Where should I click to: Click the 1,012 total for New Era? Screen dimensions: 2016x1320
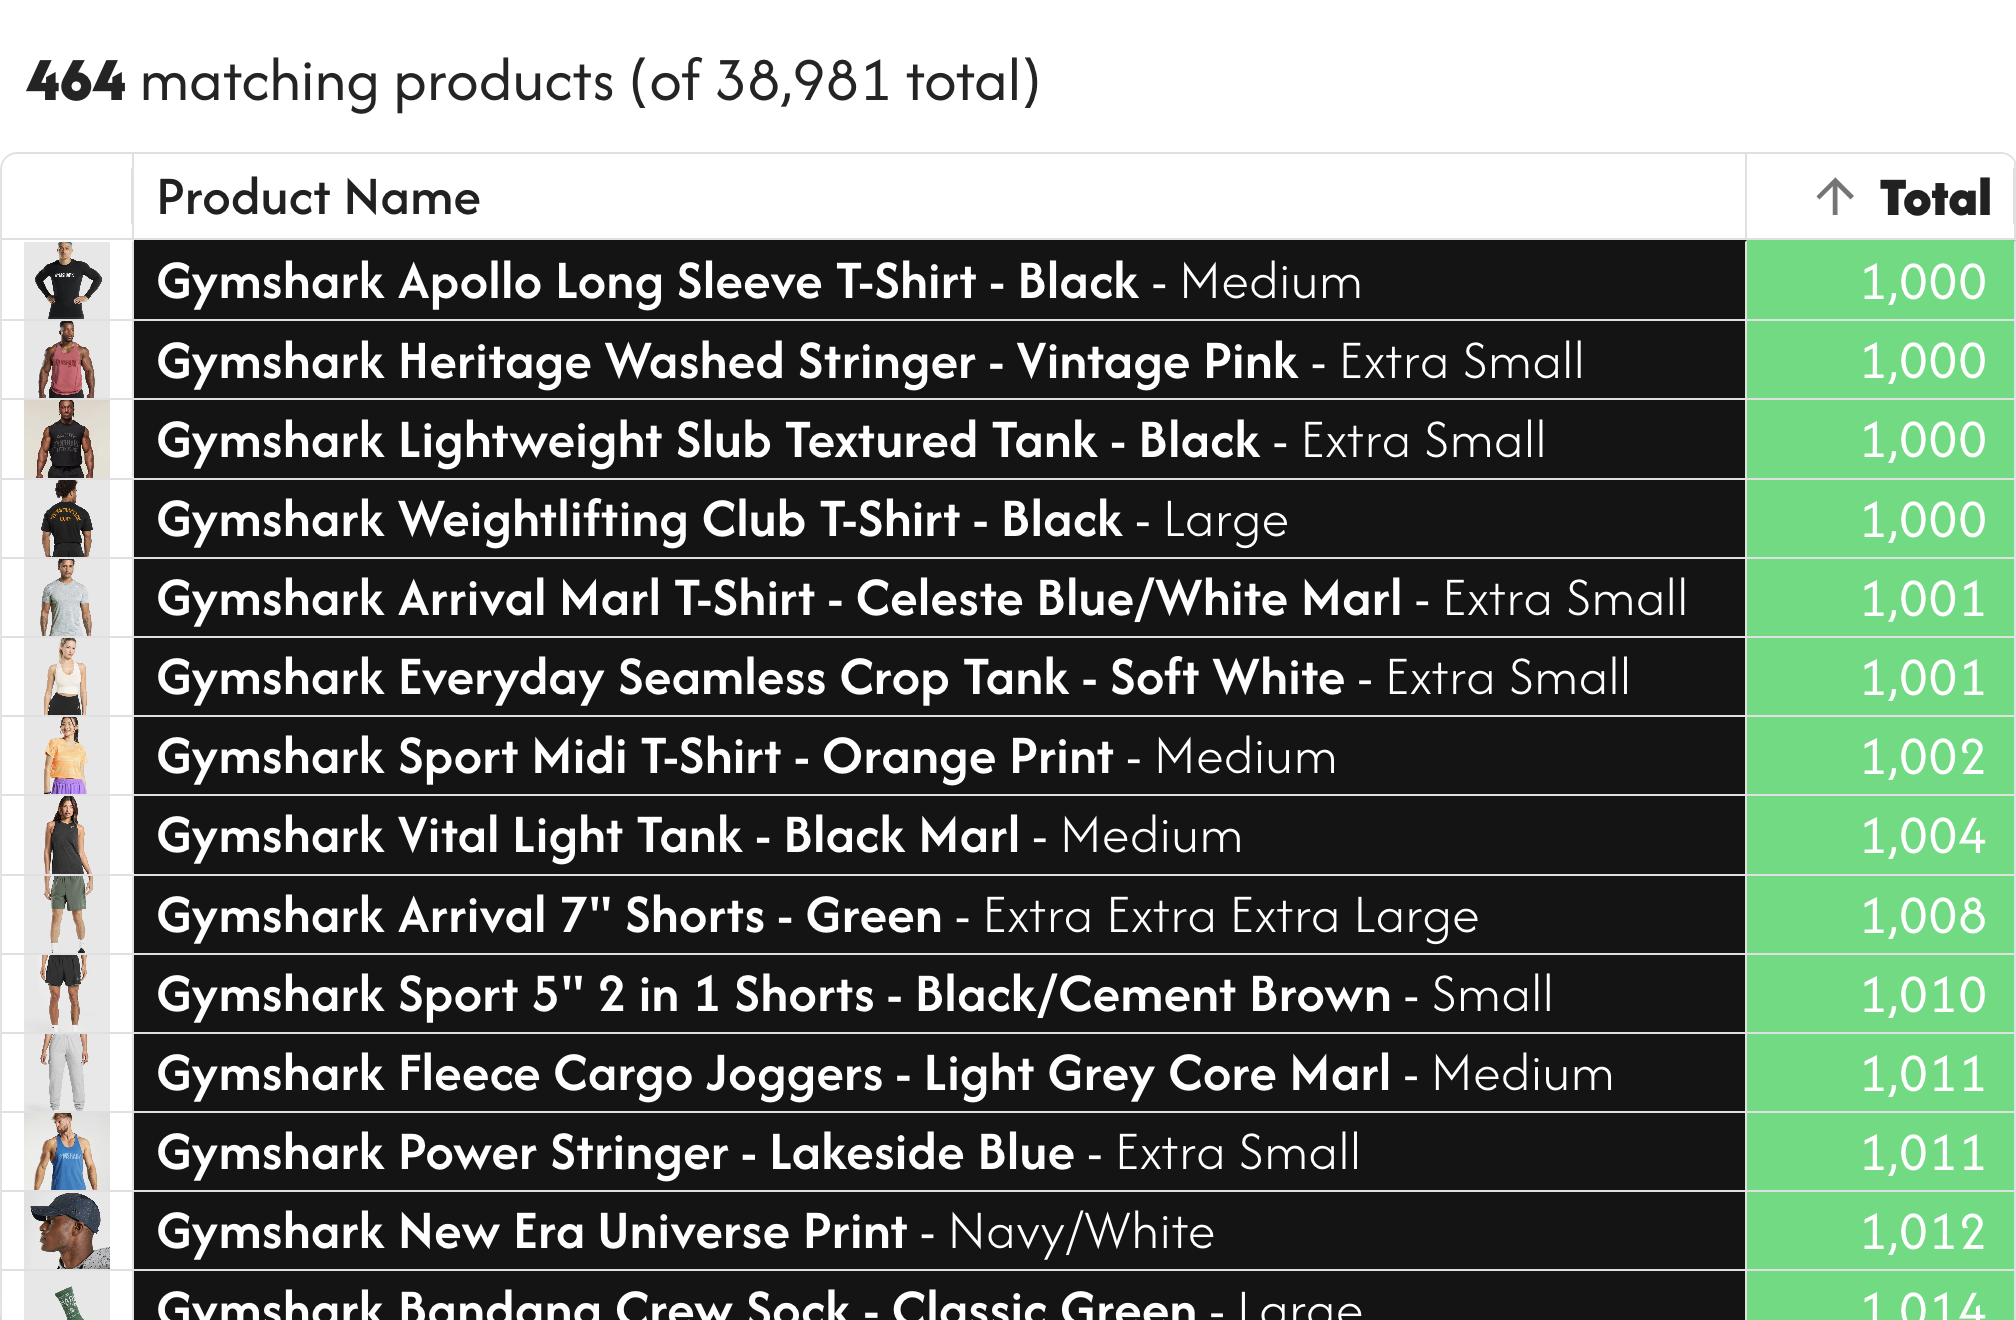(1922, 1232)
